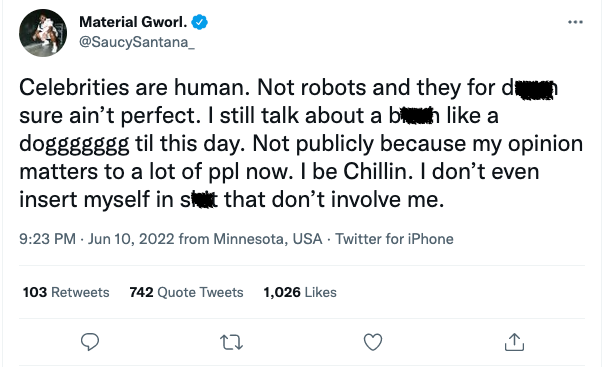The image size is (602, 367).
Task: Open the round profile avatar photo
Action: (43, 33)
